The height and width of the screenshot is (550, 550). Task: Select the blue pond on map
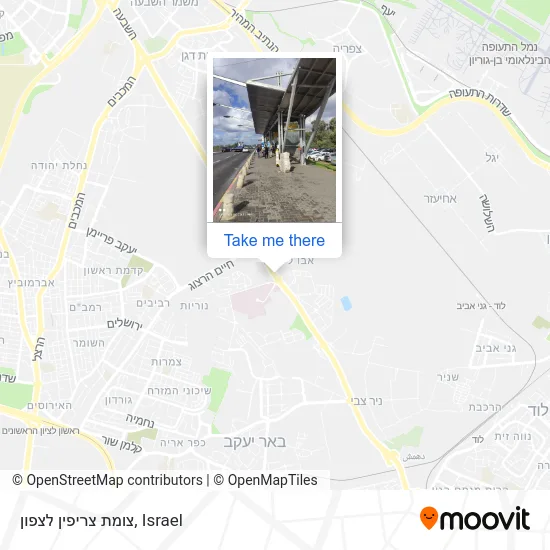[x=346, y=303]
